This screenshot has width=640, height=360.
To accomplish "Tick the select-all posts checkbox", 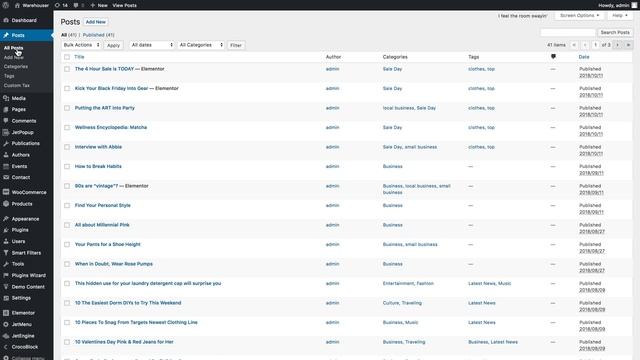I will tap(67, 57).
